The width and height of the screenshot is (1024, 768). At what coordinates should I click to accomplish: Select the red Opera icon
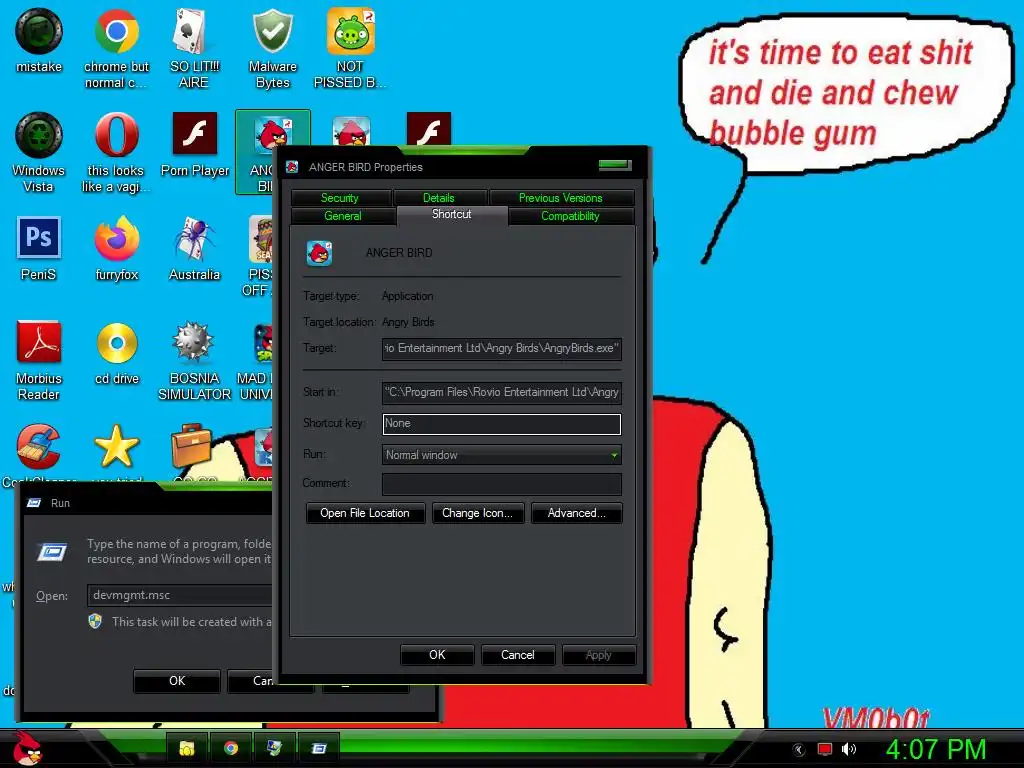116,135
